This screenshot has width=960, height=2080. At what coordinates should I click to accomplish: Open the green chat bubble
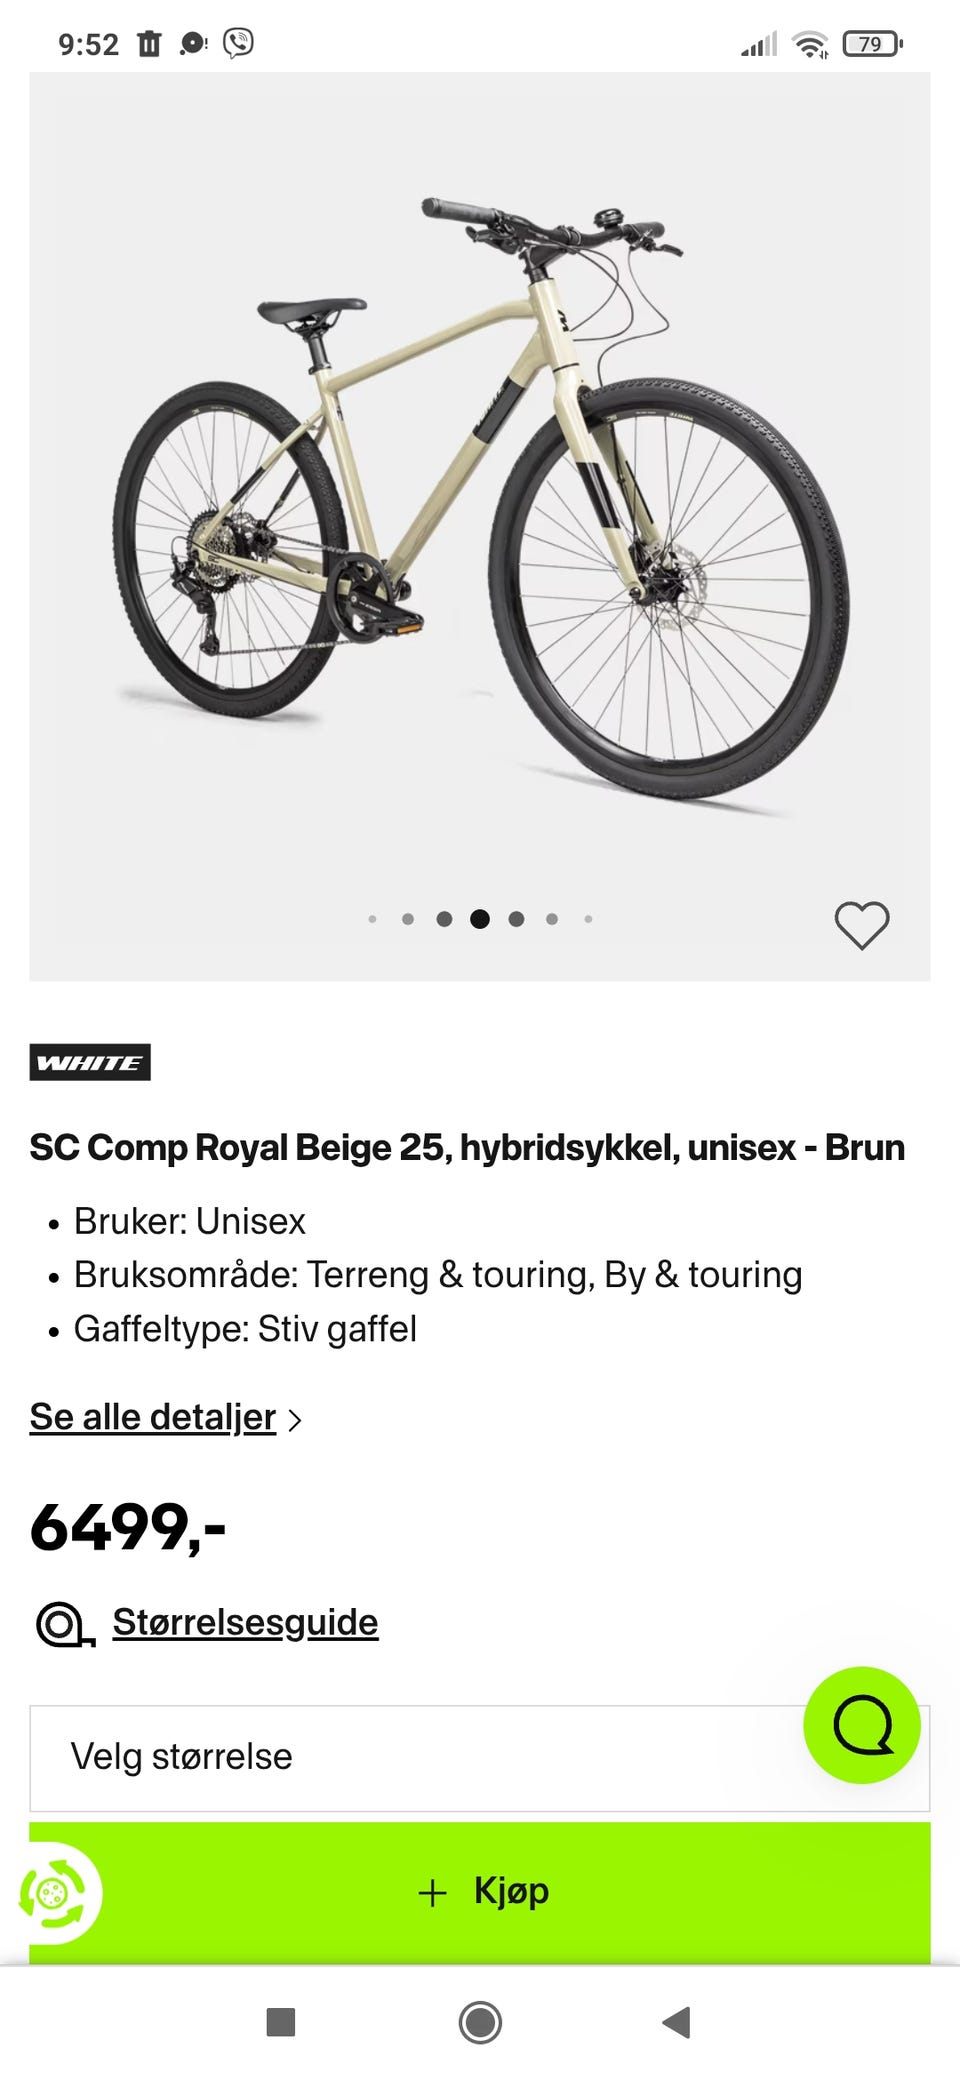click(862, 1724)
